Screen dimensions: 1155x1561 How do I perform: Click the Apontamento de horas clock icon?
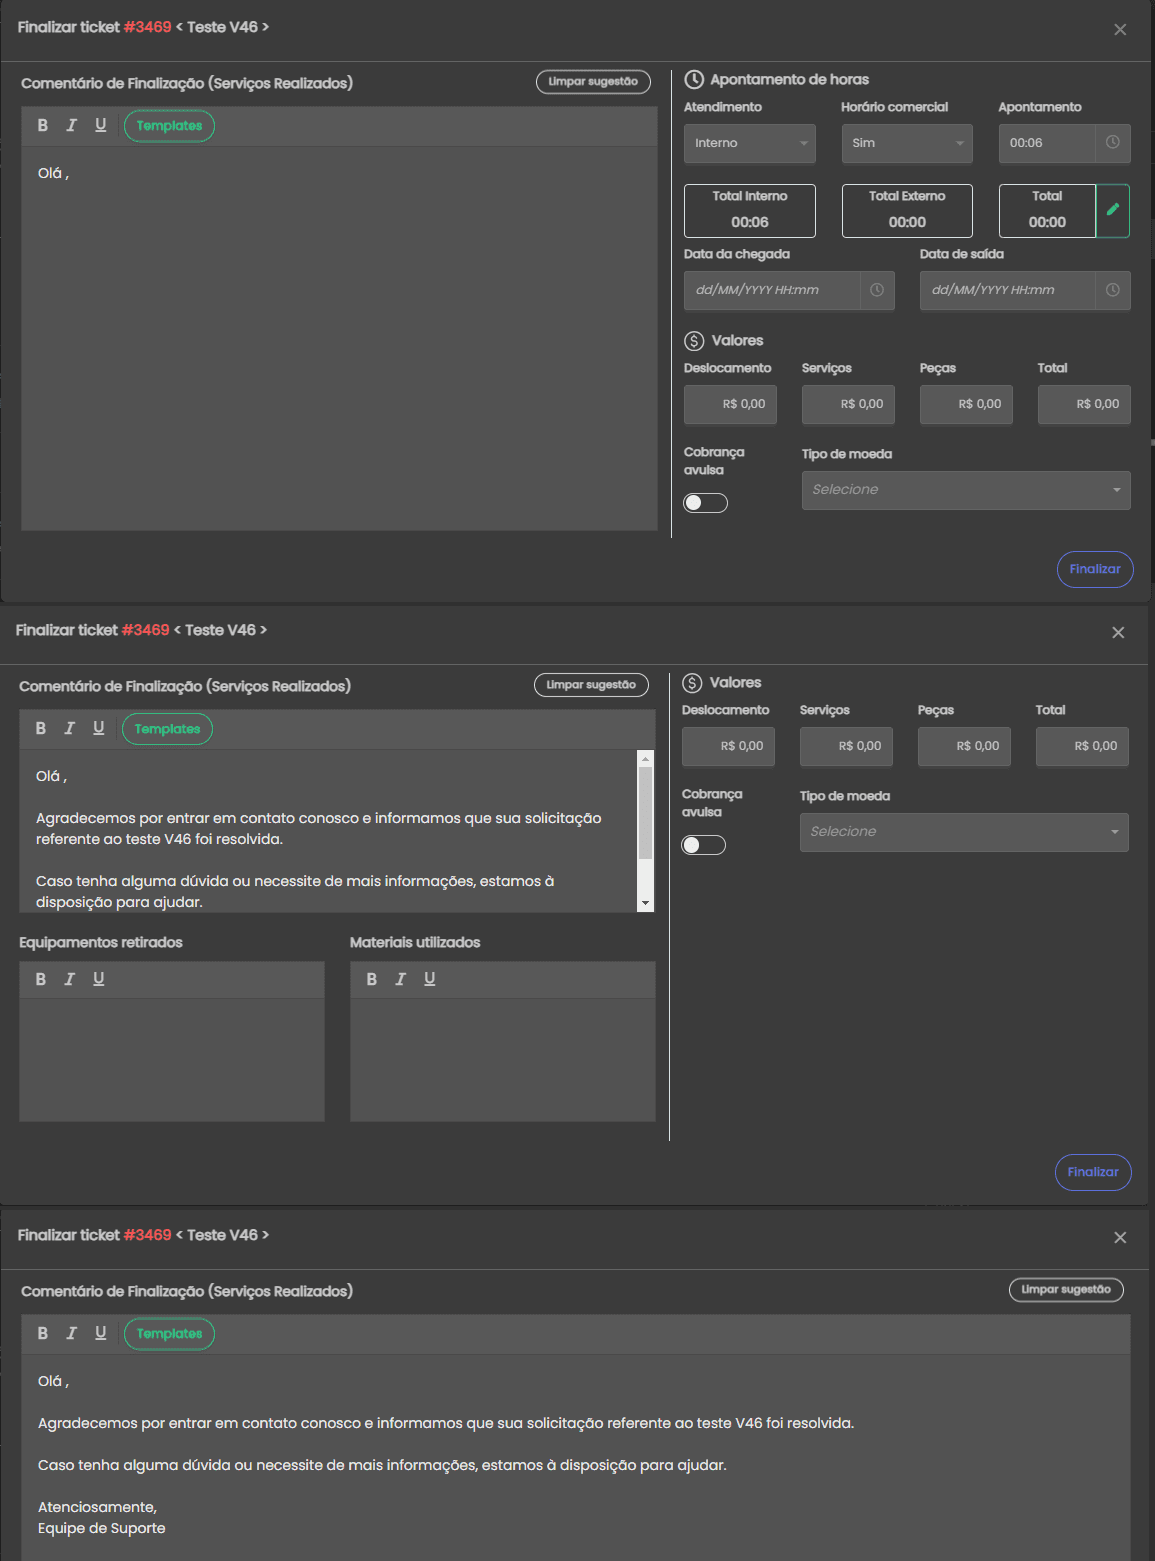[694, 80]
